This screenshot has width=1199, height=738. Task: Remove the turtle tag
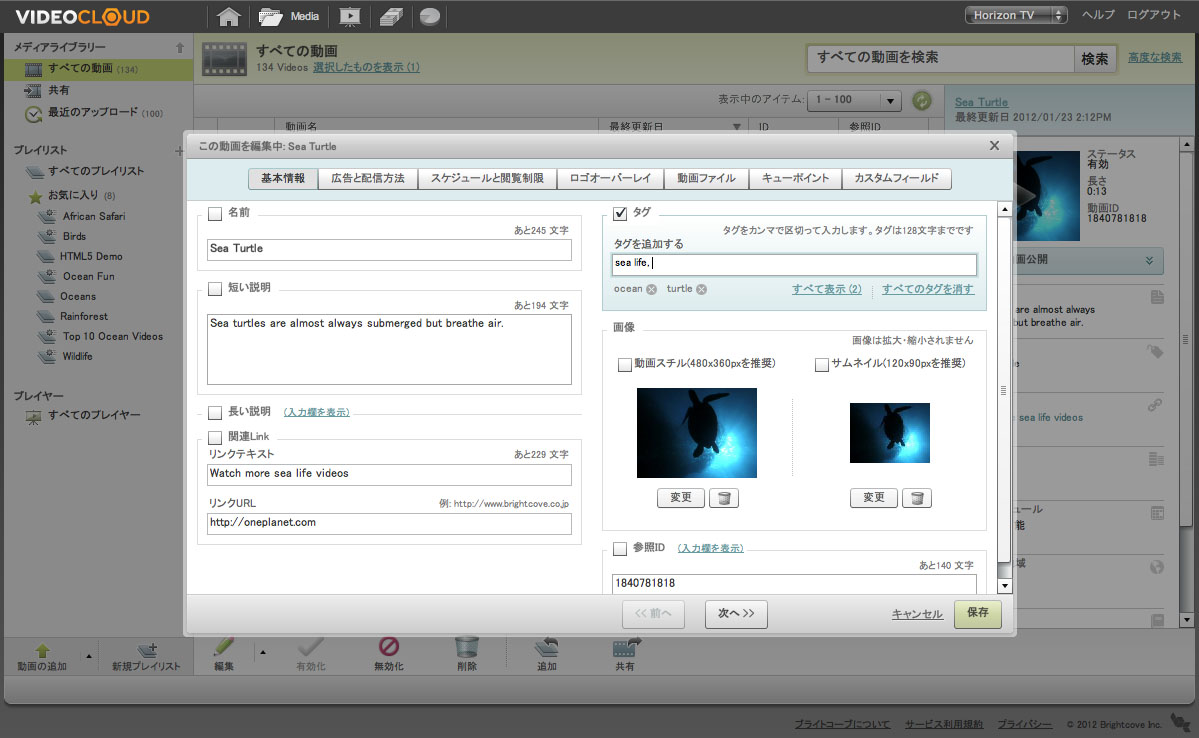701,289
